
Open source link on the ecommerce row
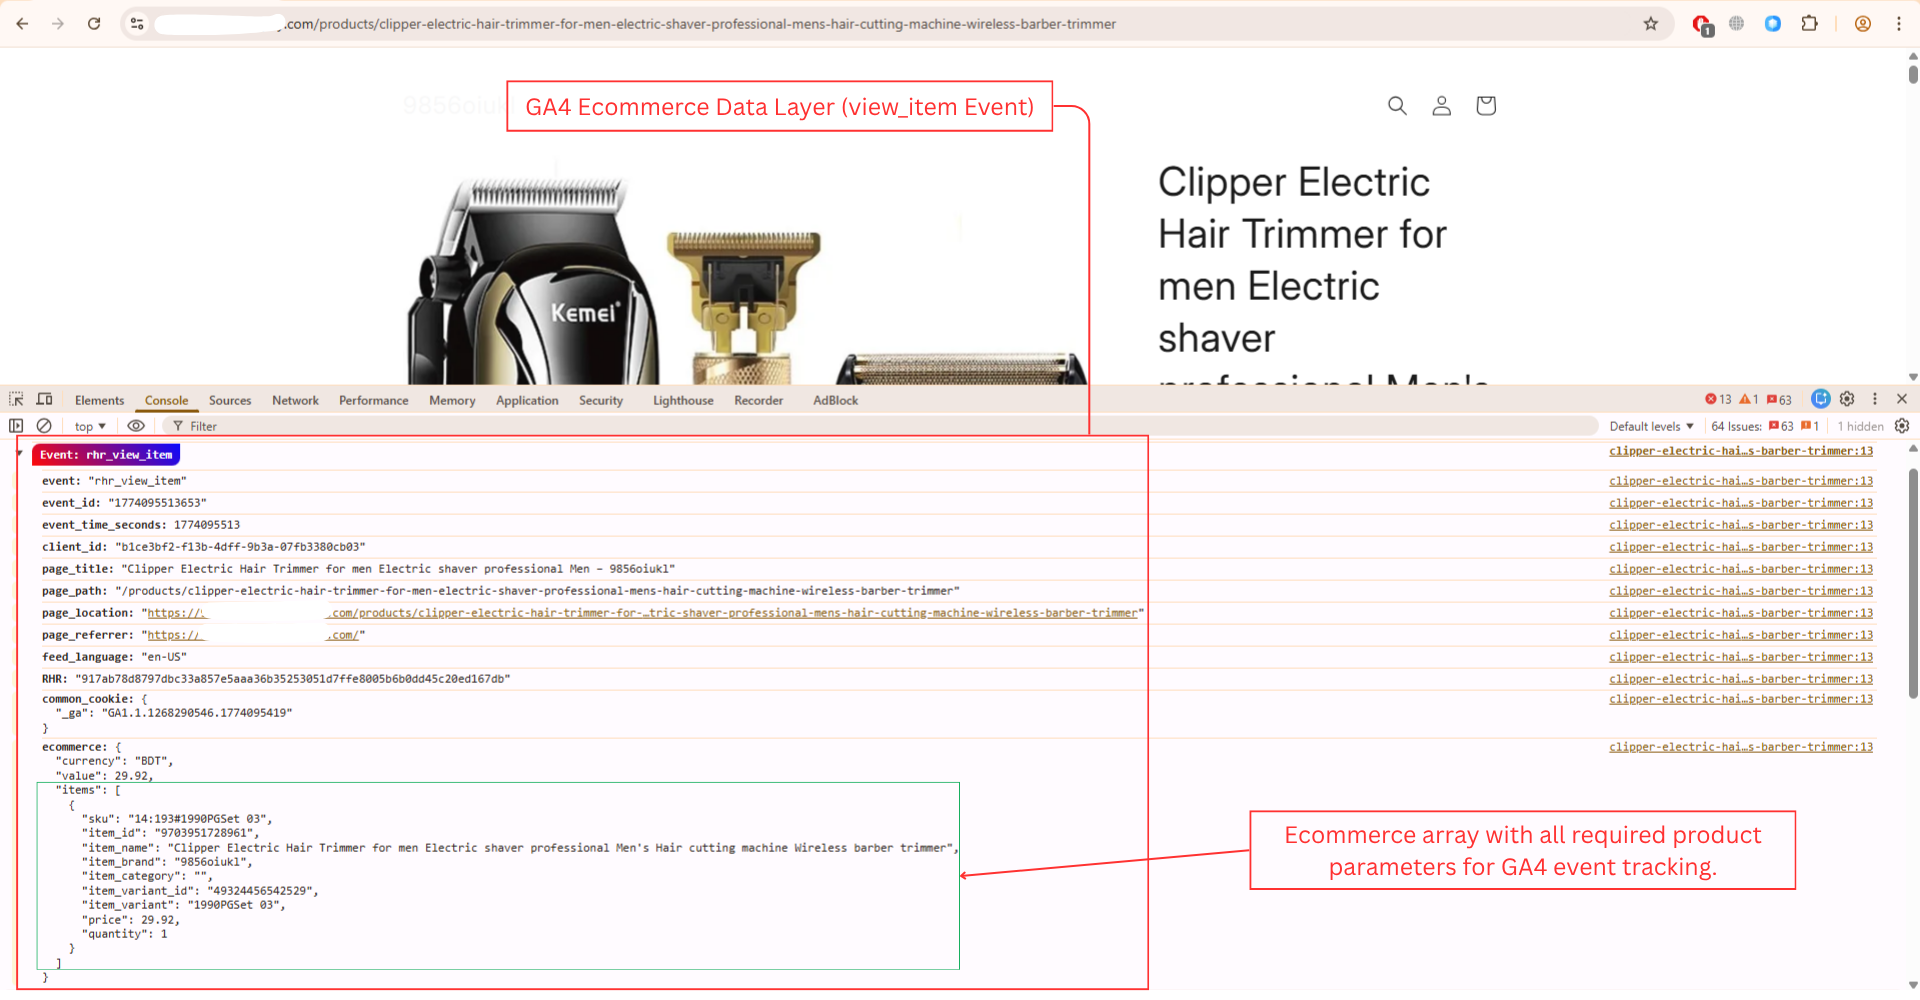1741,747
